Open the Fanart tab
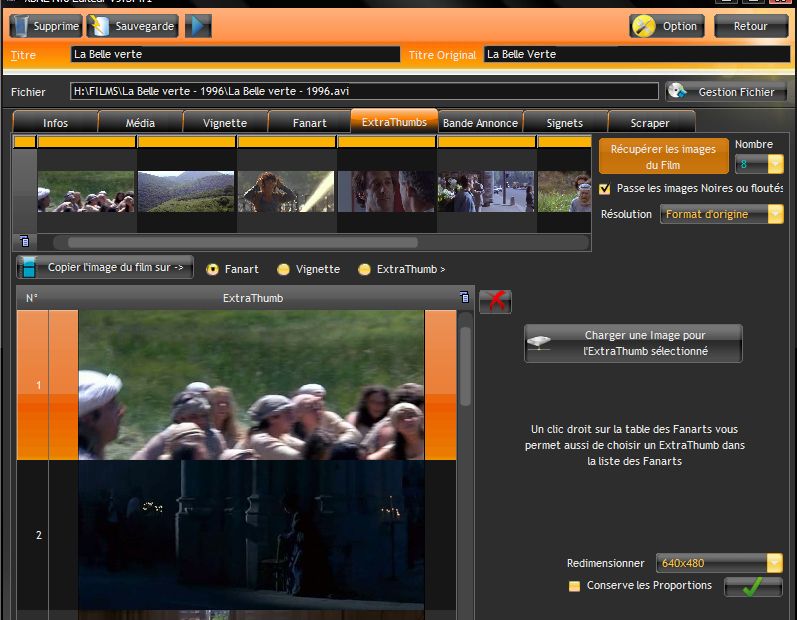 [310, 122]
